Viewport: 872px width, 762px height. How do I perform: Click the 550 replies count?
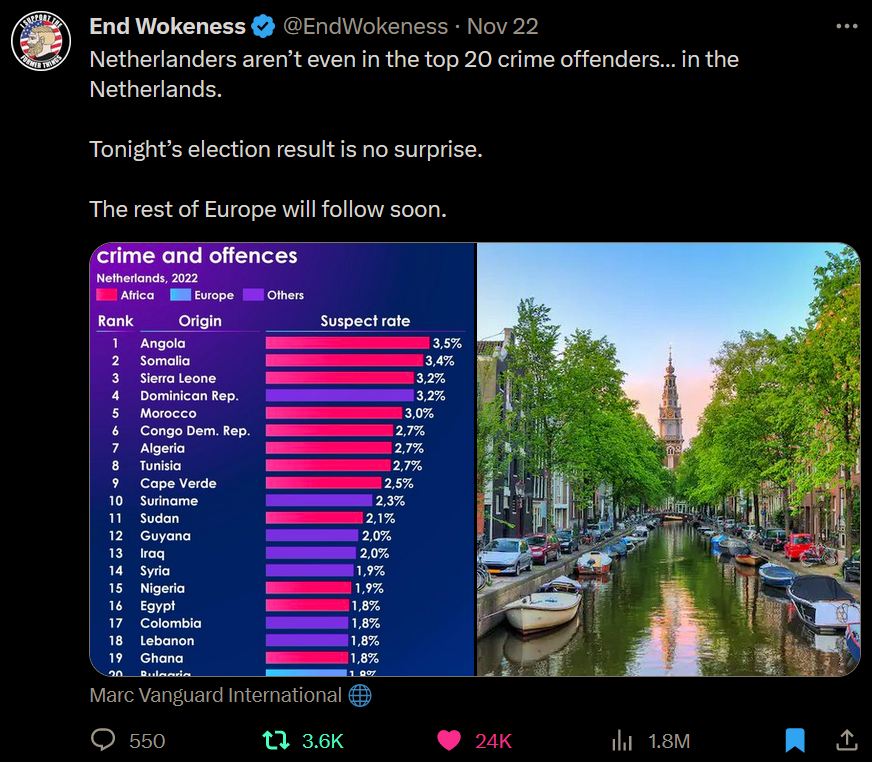point(147,741)
